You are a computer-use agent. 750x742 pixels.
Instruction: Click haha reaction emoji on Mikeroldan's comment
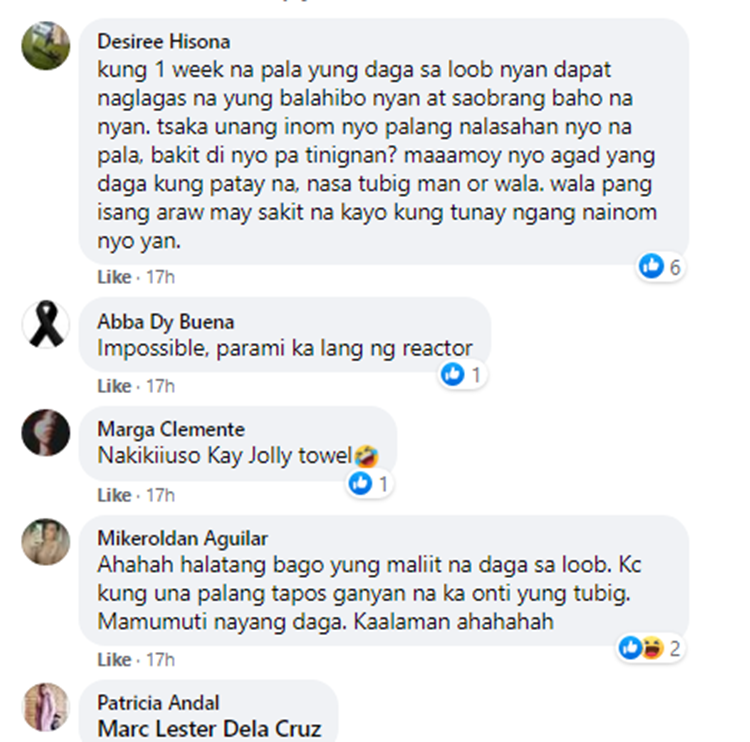pos(652,648)
